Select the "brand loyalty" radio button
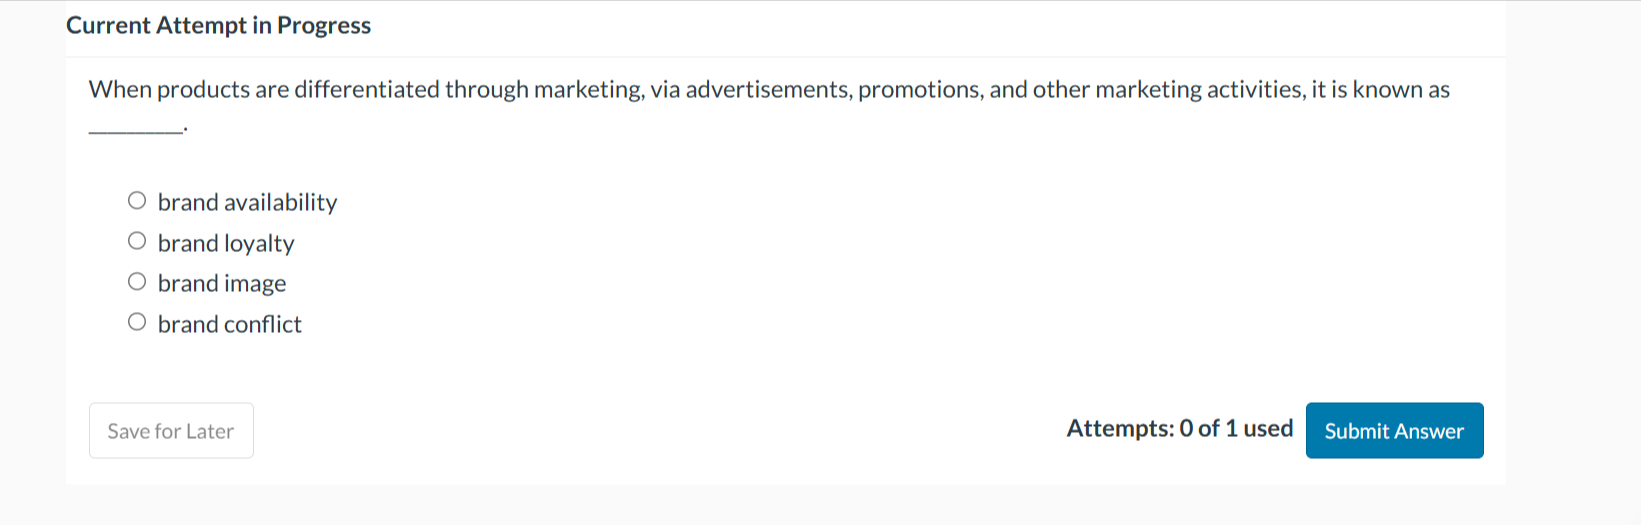Screen dimensions: 1641x525 [137, 241]
